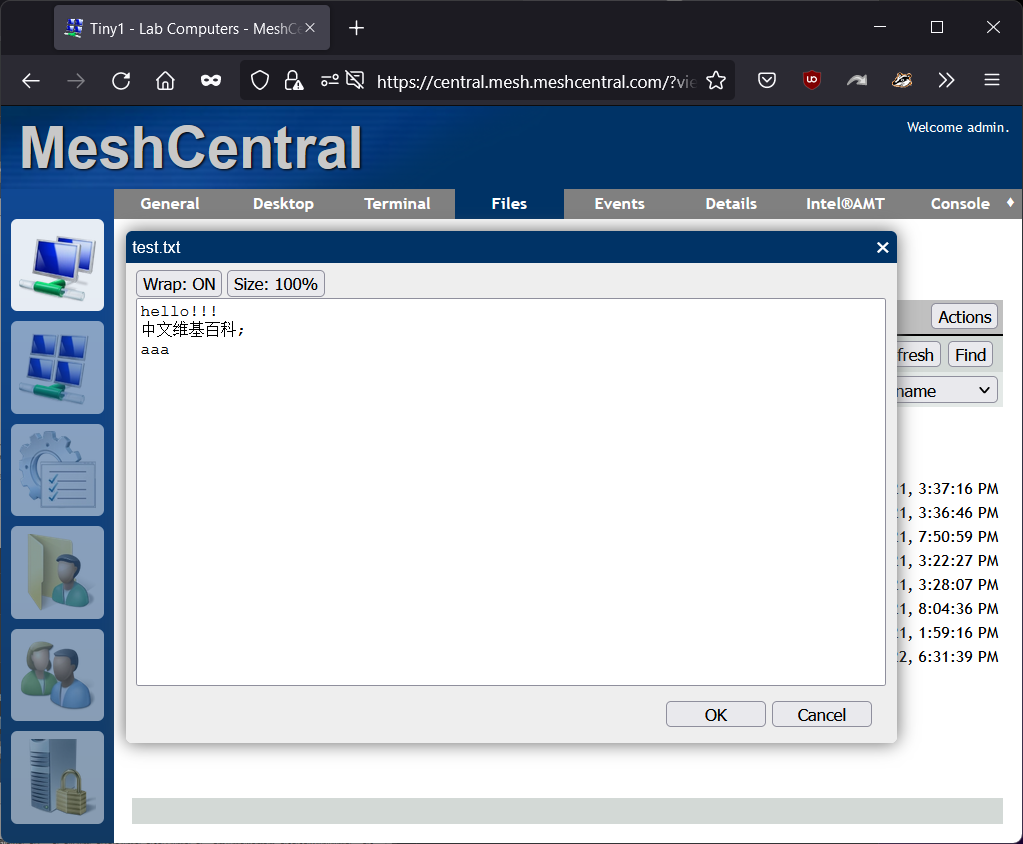Open the Firefox hamburger menu
The height and width of the screenshot is (844, 1023).
[x=991, y=80]
